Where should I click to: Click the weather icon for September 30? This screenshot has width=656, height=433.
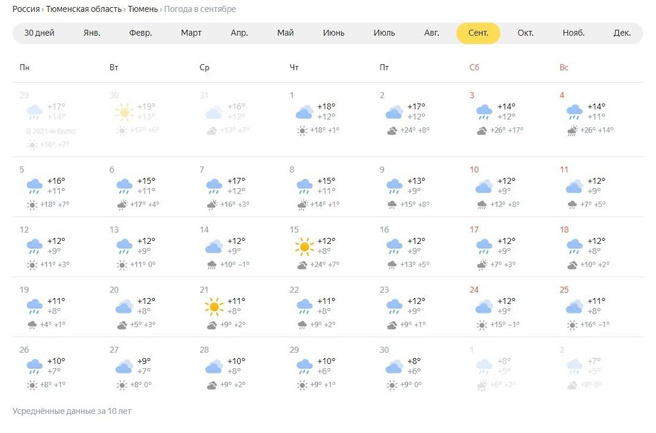tap(394, 366)
